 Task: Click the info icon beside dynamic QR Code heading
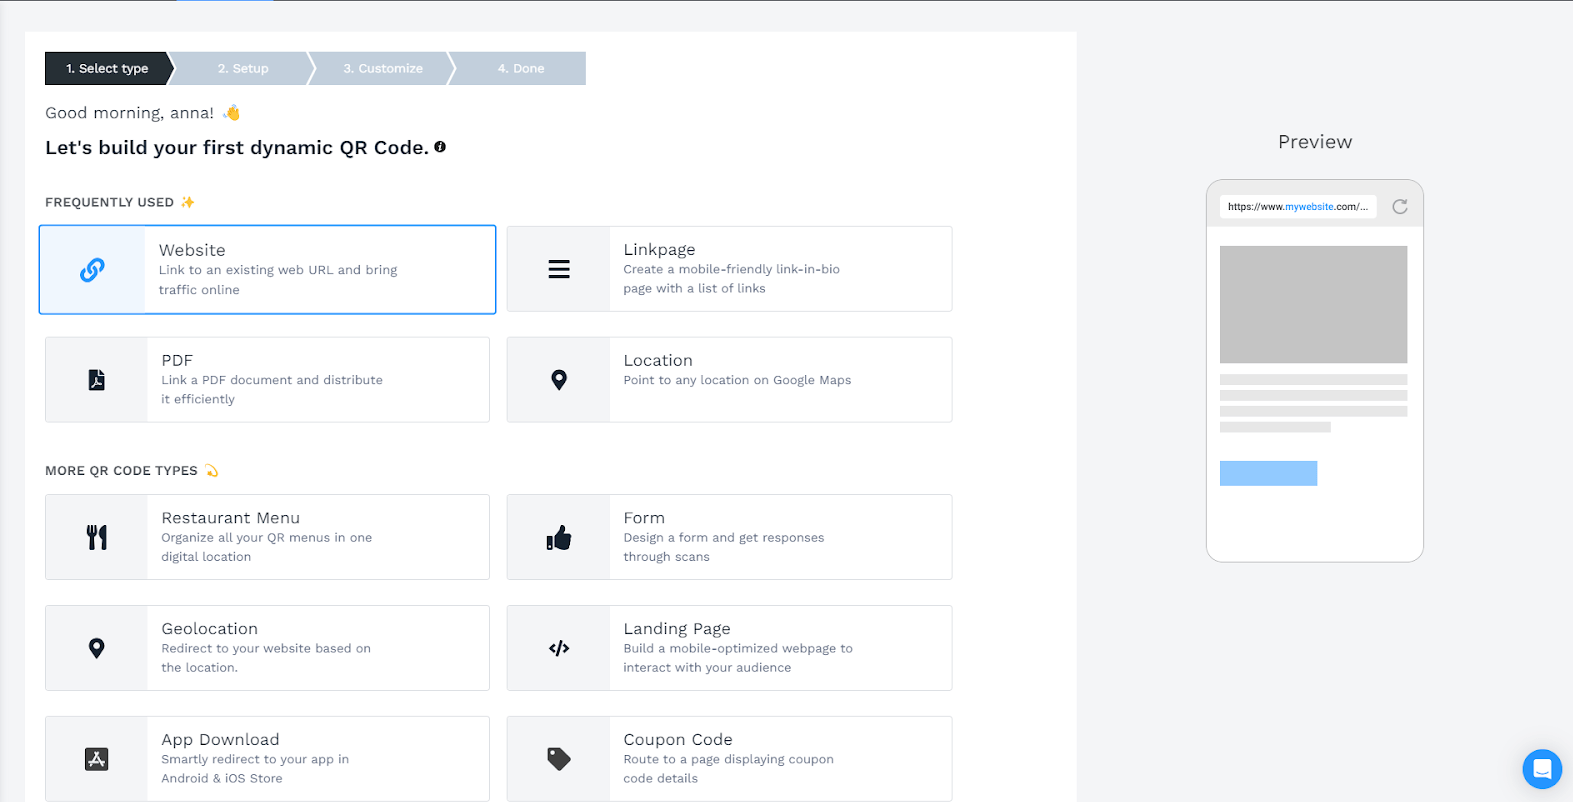[x=440, y=147]
